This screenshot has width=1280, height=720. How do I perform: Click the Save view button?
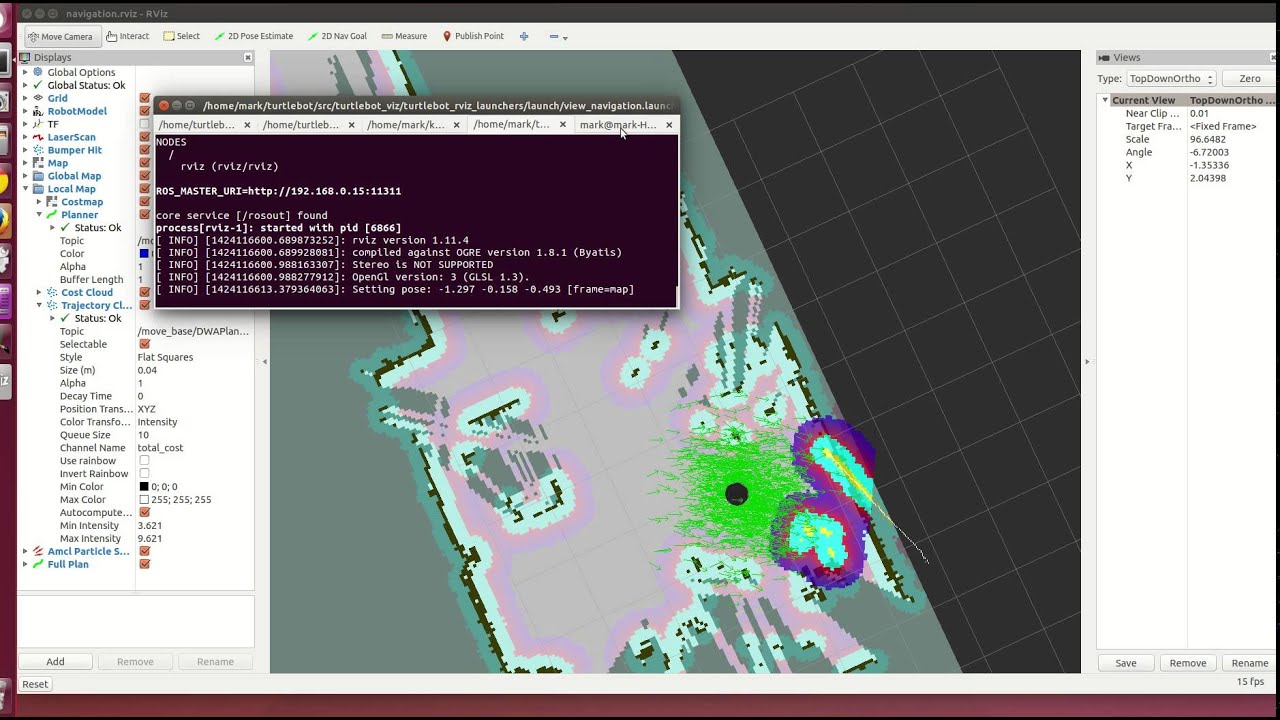tap(1126, 663)
